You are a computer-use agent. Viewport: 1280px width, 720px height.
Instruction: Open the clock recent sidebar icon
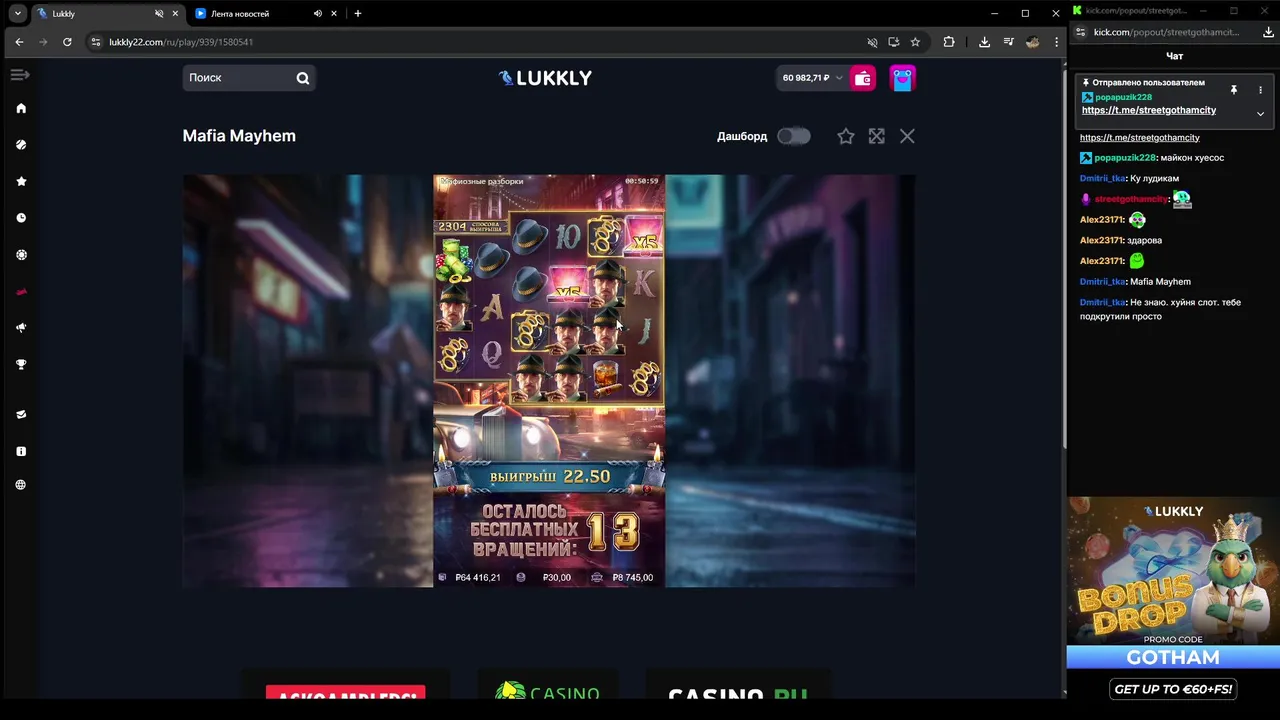(x=21, y=218)
